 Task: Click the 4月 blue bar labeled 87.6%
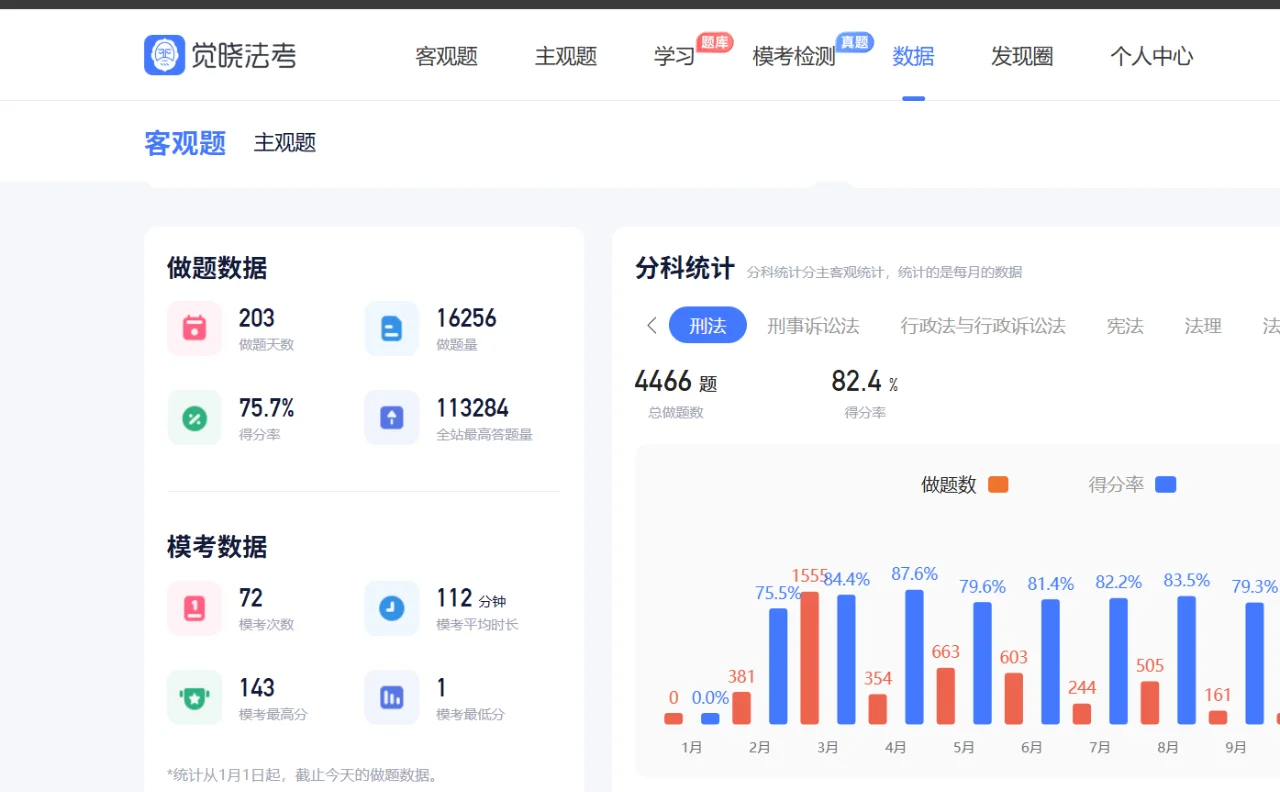coord(914,657)
